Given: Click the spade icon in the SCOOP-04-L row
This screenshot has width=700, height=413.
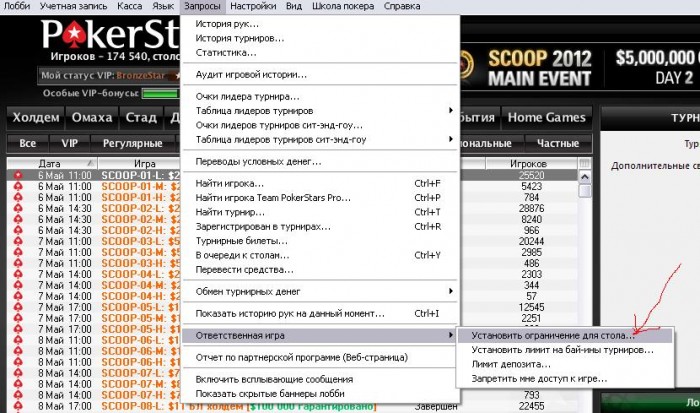Looking at the screenshot, I should pyautogui.click(x=18, y=274).
